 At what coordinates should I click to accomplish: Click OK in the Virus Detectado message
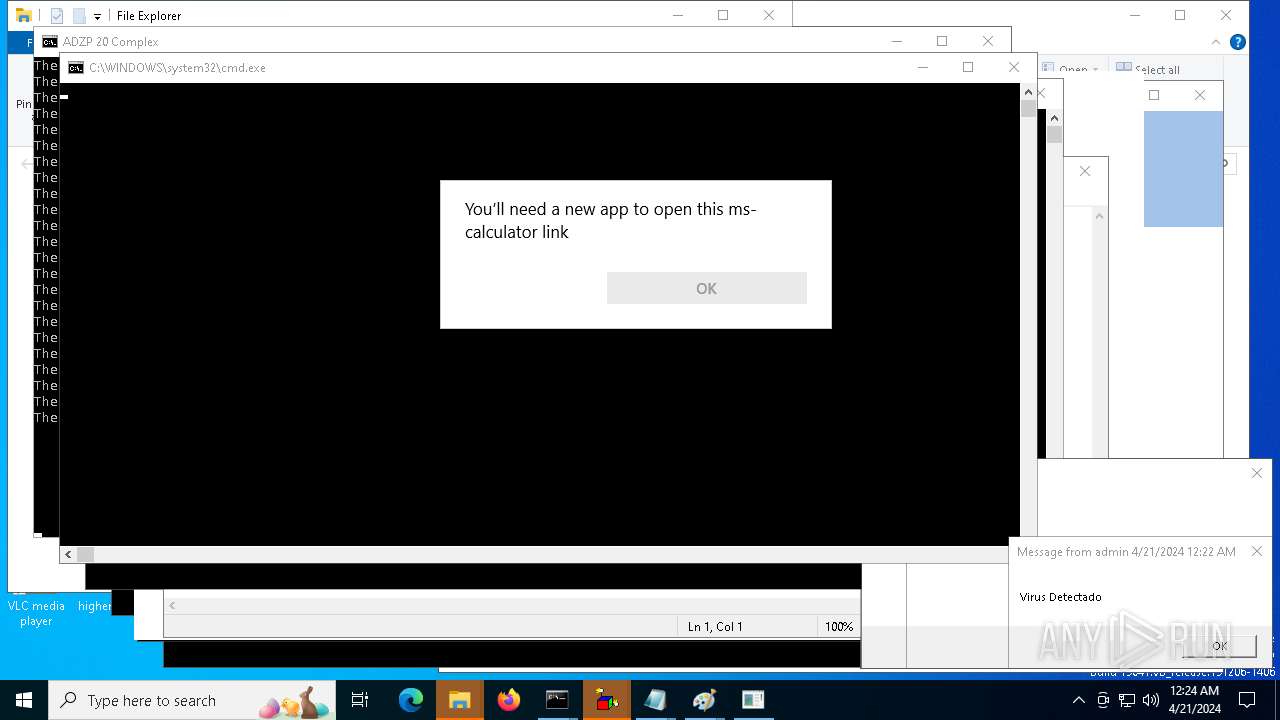(1218, 646)
